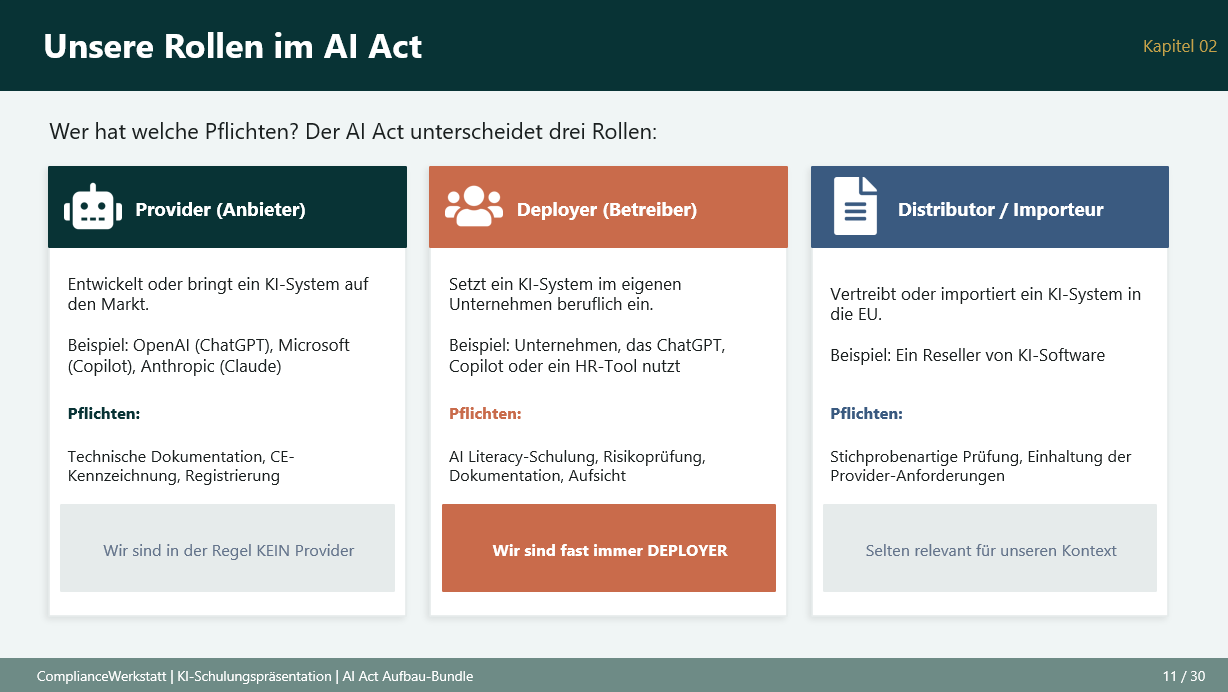This screenshot has width=1228, height=692.
Task: Click the blue "Pflichten:" label in the Distributor card
Action: click(866, 413)
